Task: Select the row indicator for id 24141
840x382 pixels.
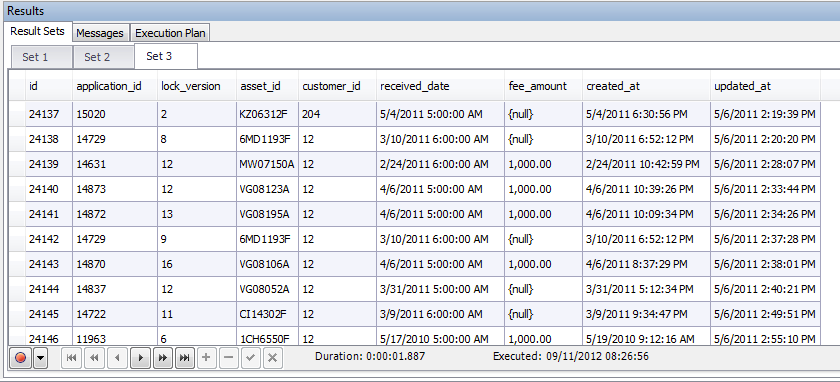Action: (17, 214)
